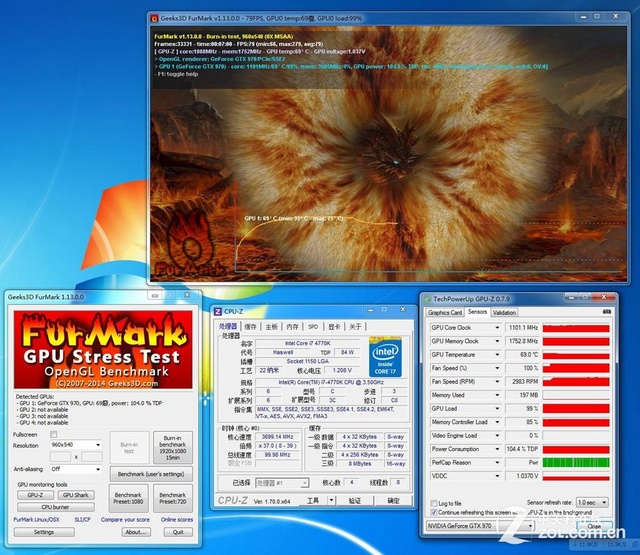This screenshot has height=555, width=640.
Task: Switch to 显卡 tab in CPU-Z
Action: click(334, 327)
